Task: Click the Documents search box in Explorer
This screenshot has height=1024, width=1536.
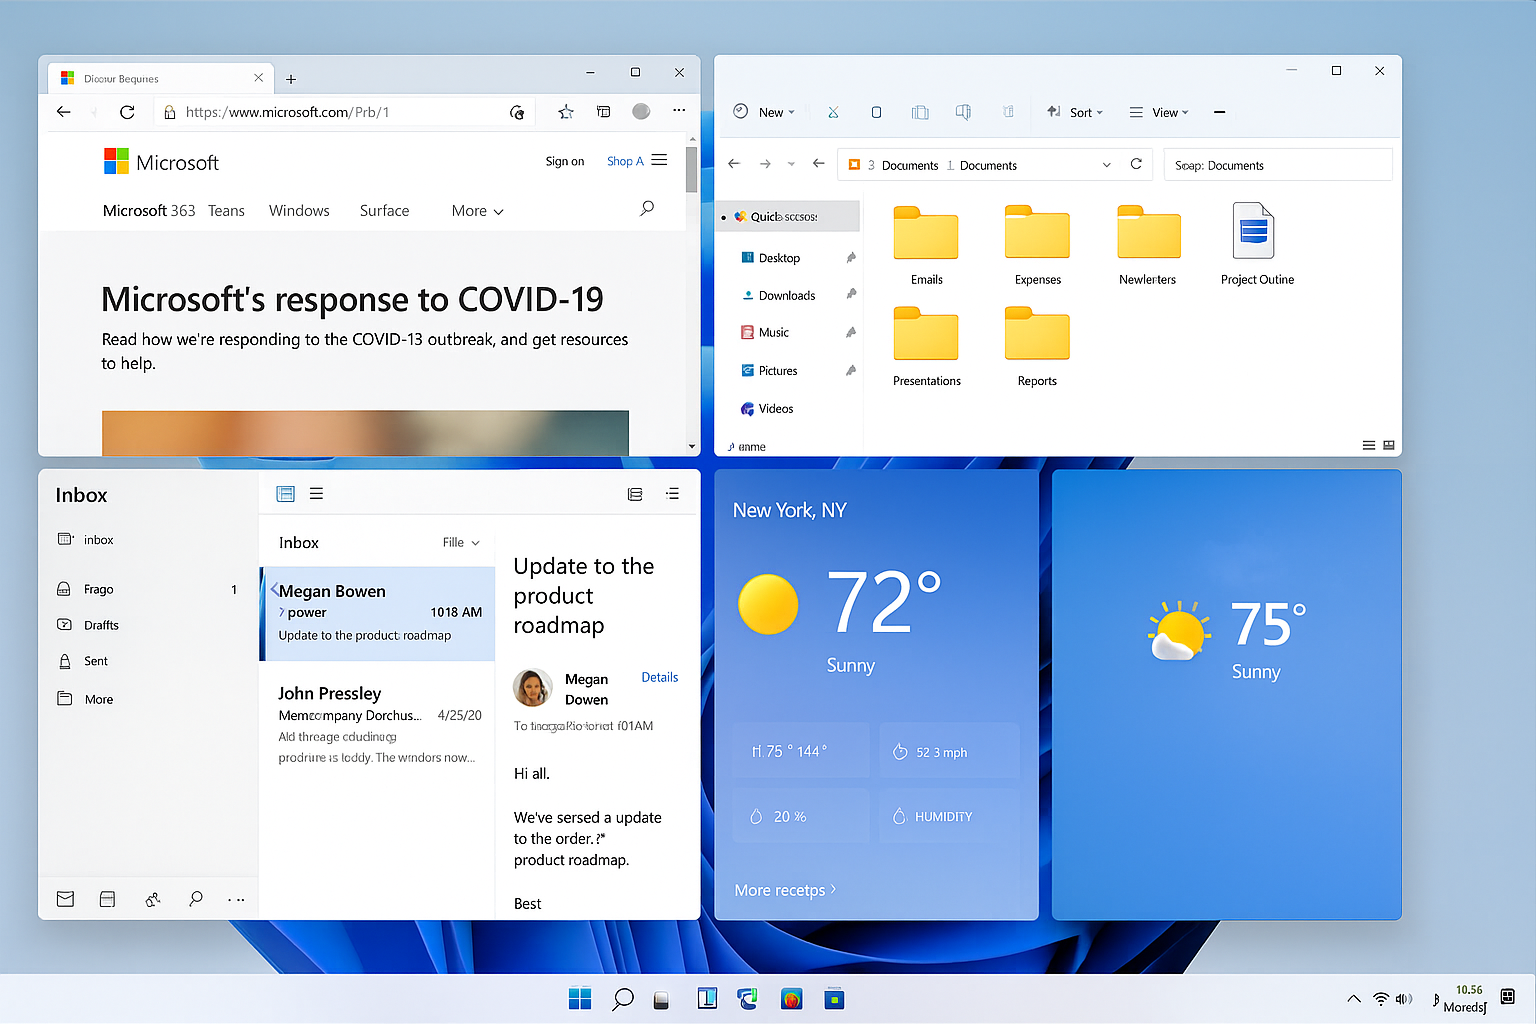Action: [1278, 165]
